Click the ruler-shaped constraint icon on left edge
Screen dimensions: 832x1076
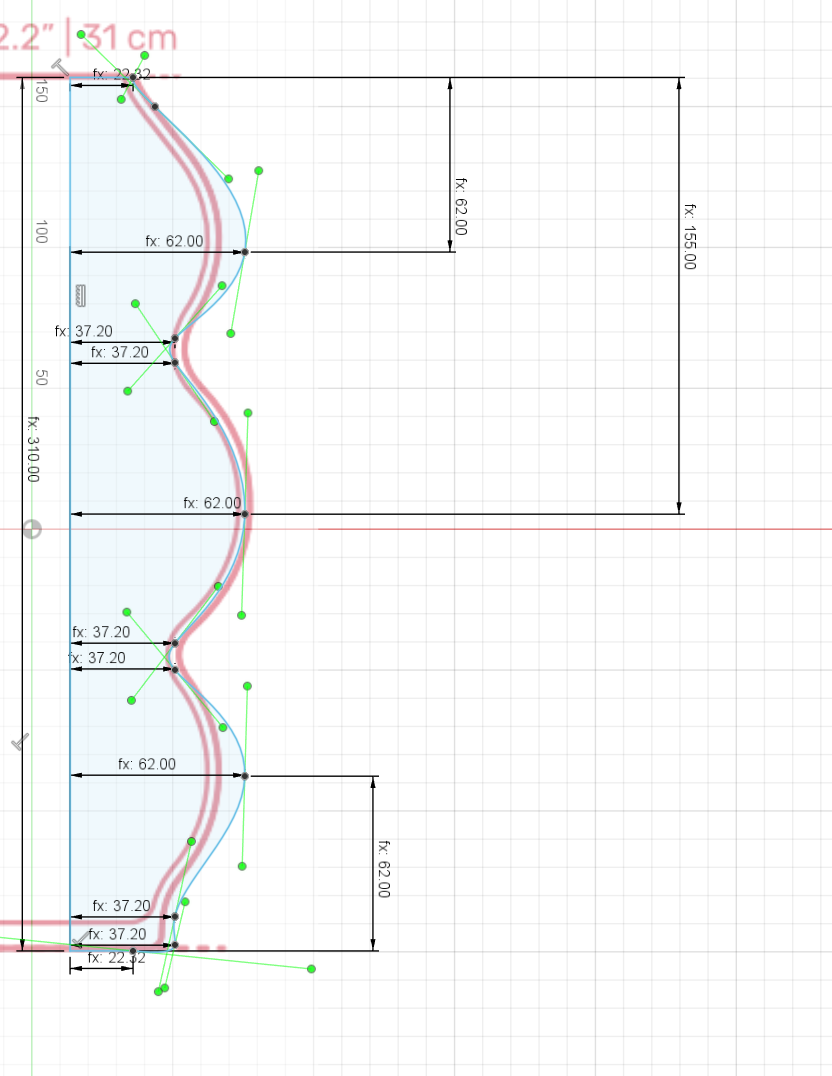click(x=81, y=294)
